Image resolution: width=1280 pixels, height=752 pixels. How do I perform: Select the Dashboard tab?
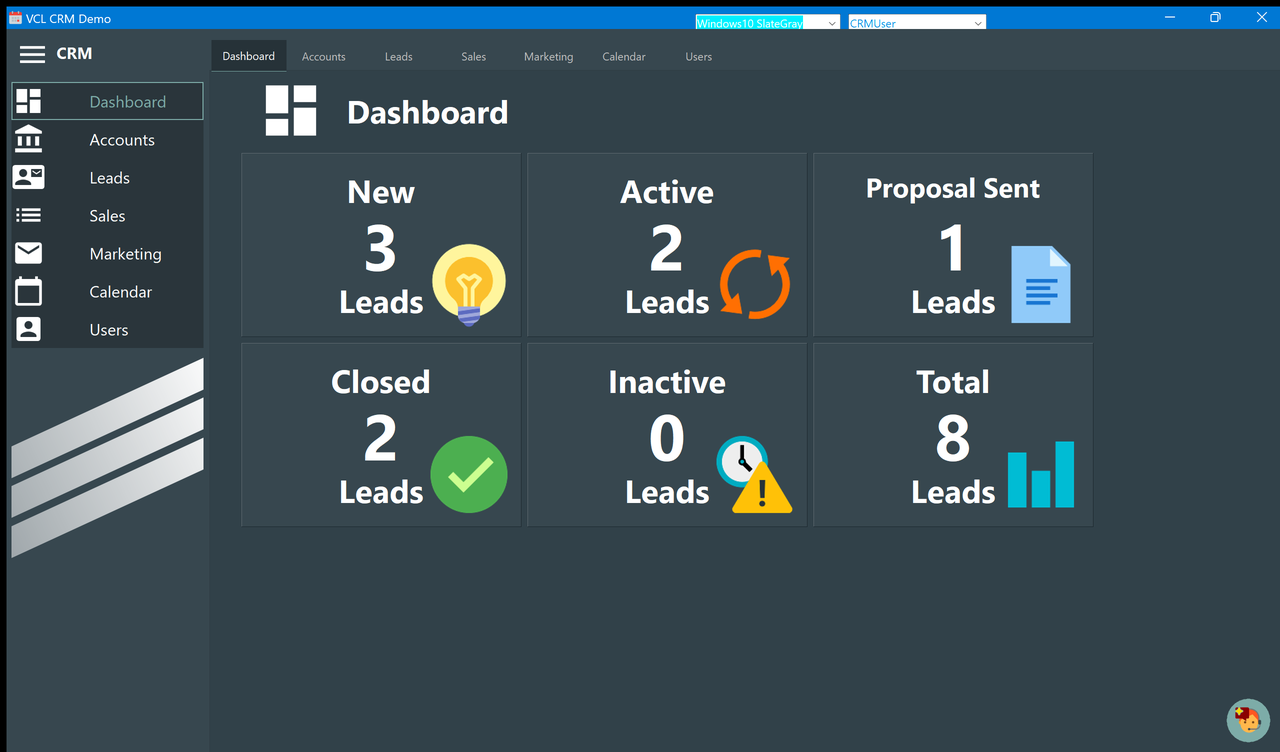pyautogui.click(x=249, y=56)
